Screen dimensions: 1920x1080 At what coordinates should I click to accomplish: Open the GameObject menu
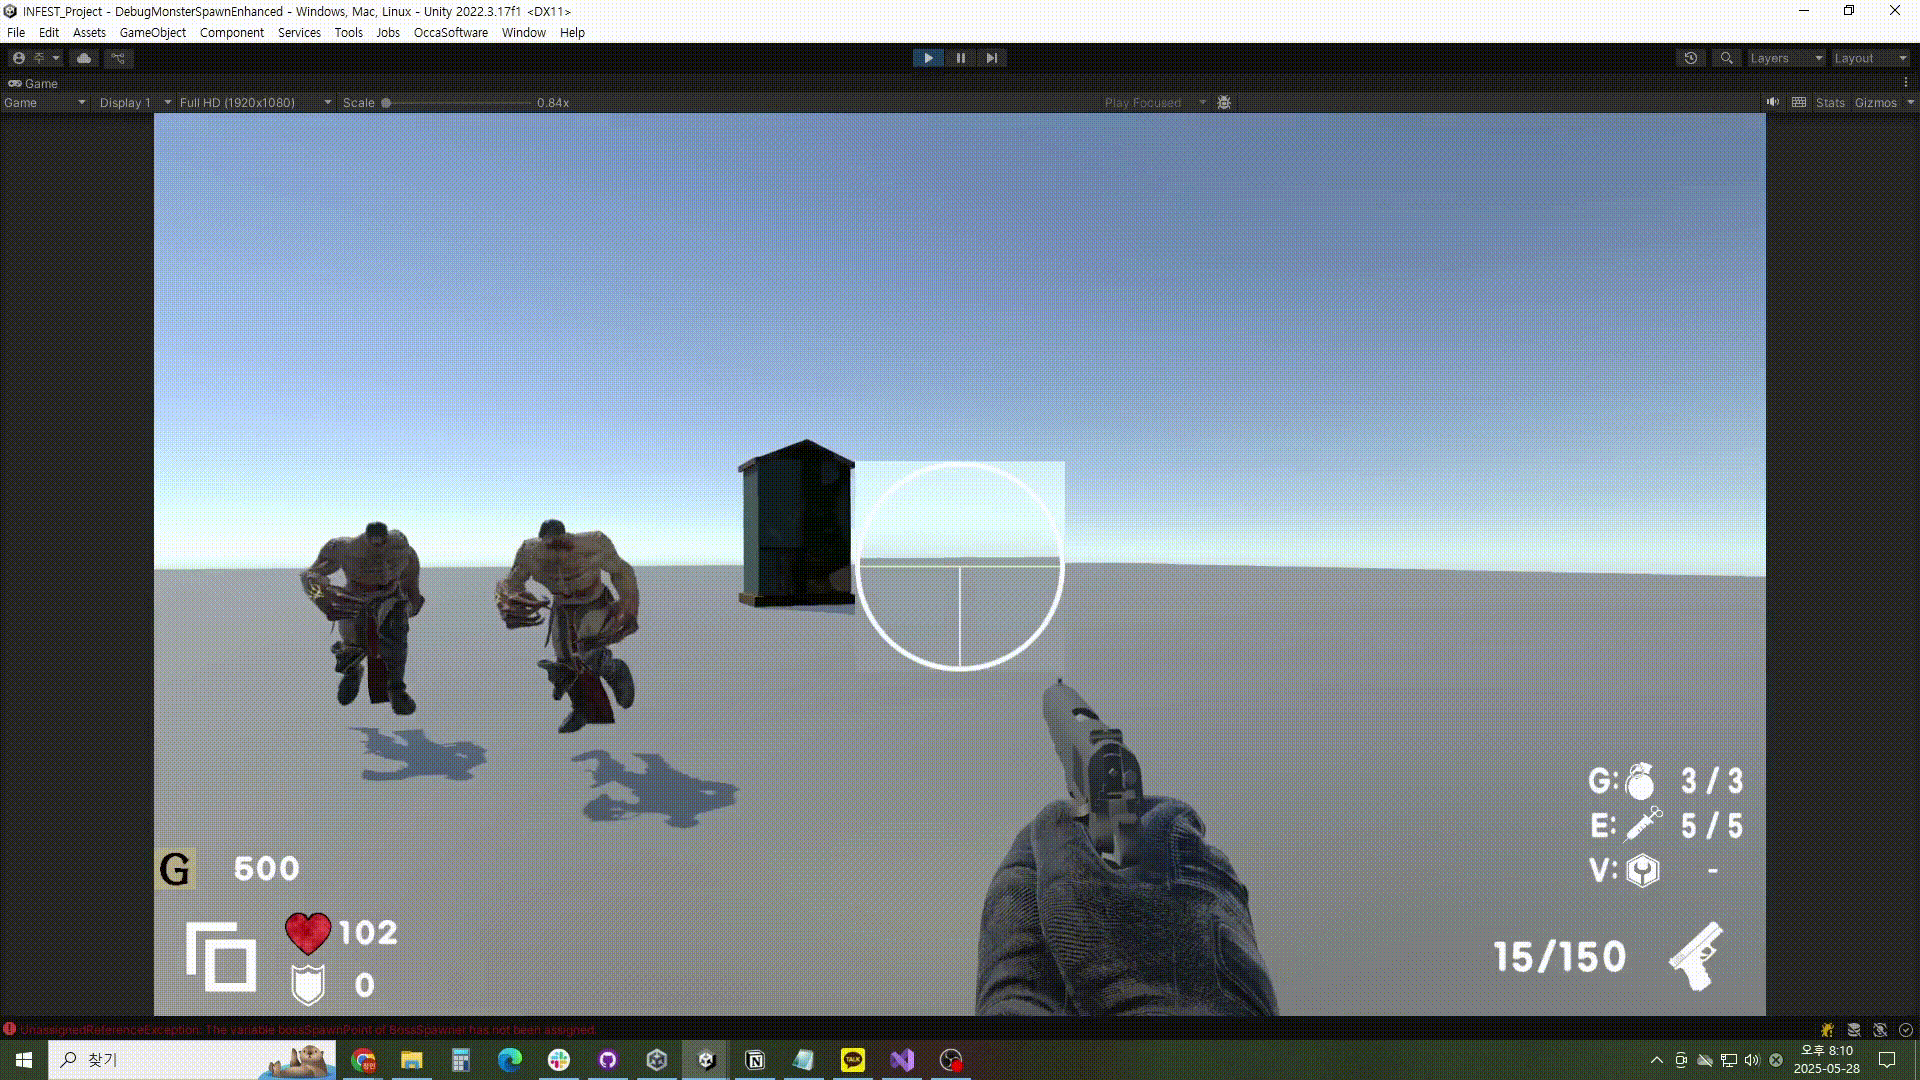[x=152, y=32]
